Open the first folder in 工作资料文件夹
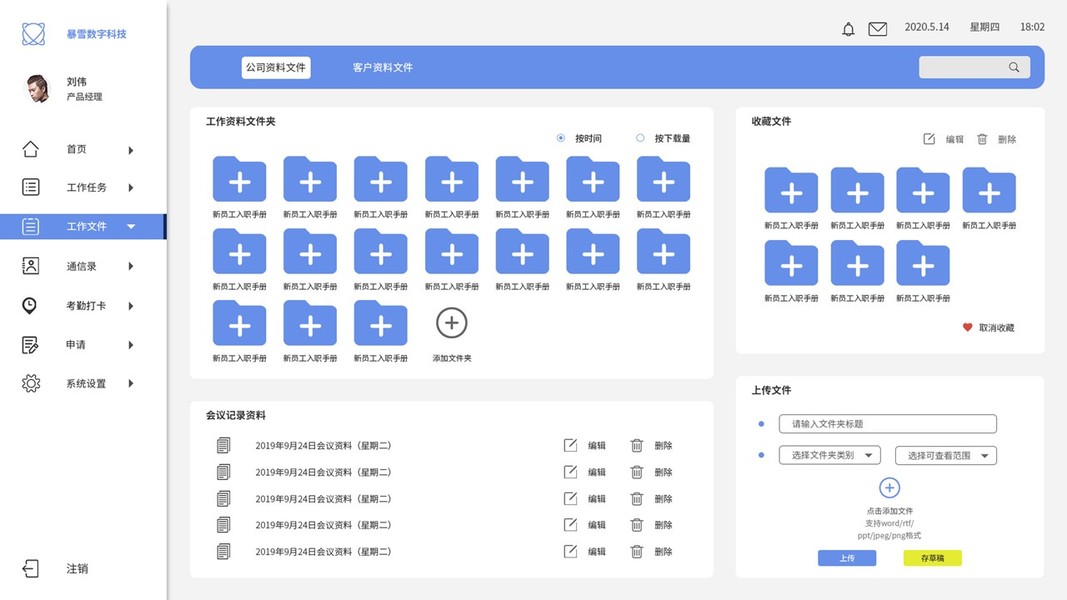Image resolution: width=1067 pixels, height=600 pixels. click(240, 178)
